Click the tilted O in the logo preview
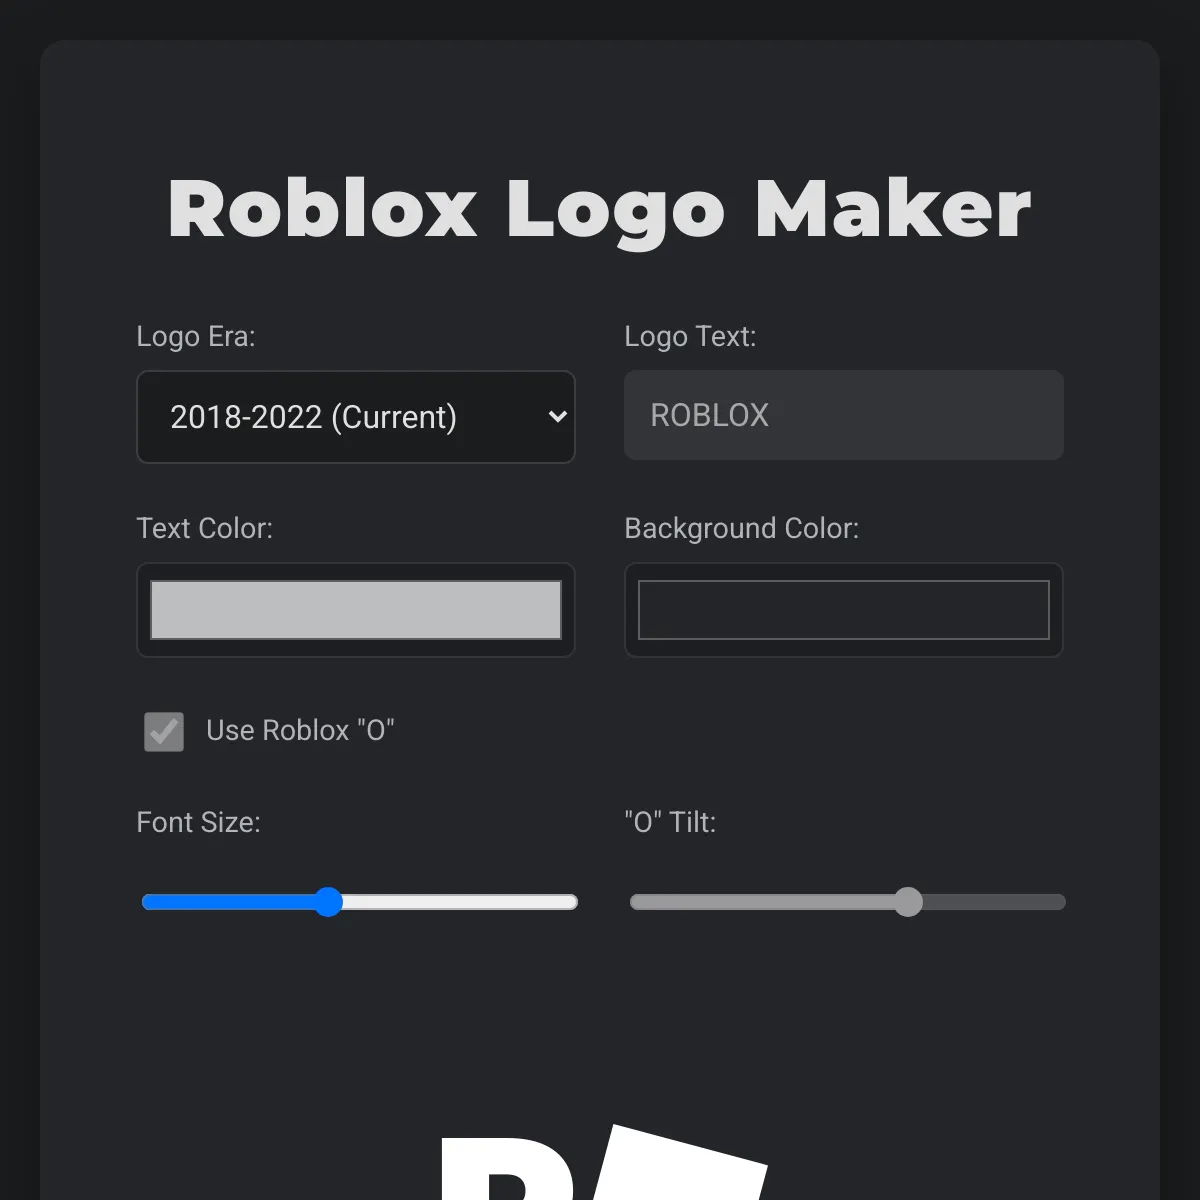The width and height of the screenshot is (1200, 1200). 683,1164
